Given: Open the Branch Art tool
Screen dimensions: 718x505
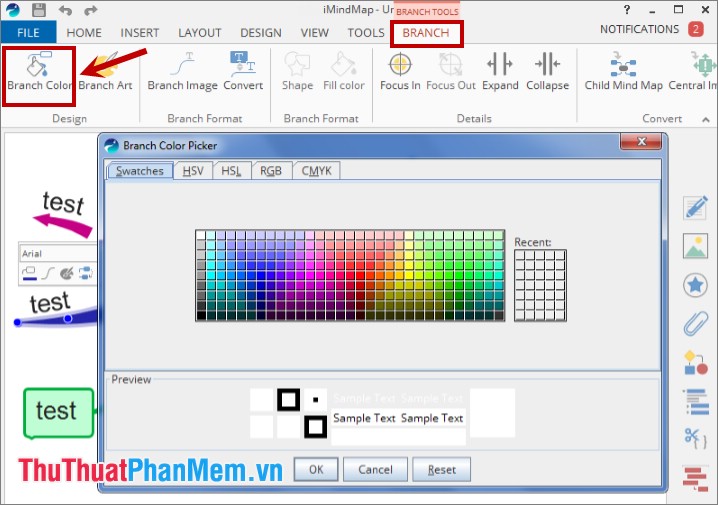Looking at the screenshot, I should point(106,73).
